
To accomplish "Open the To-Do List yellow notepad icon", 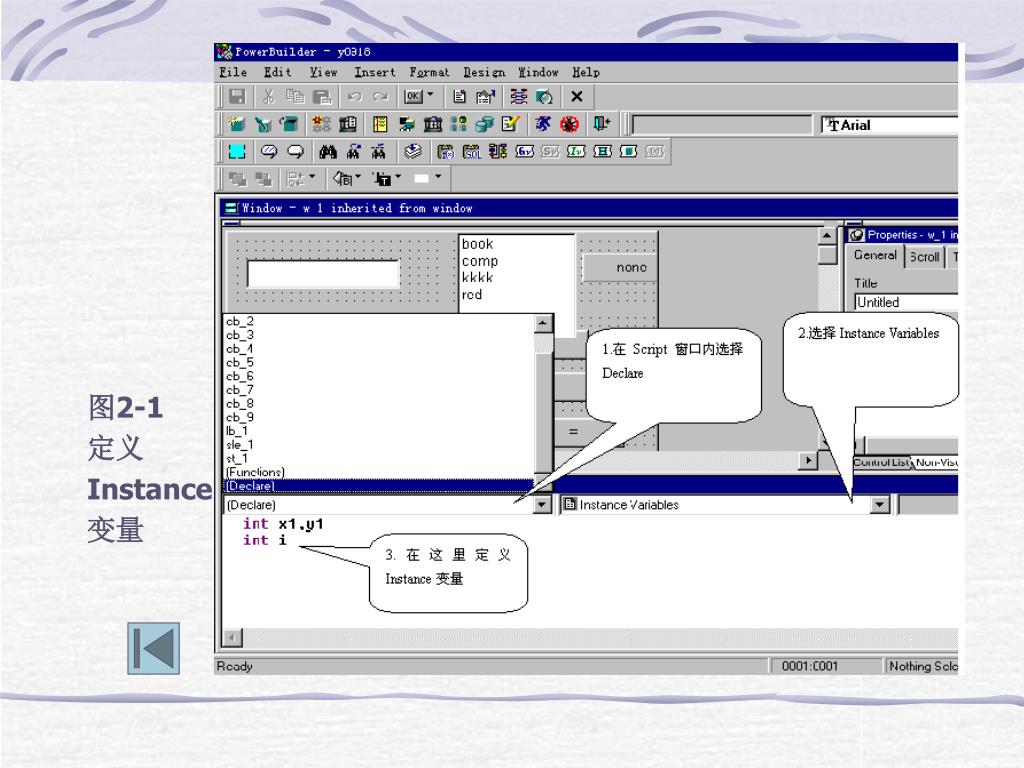I will click(x=380, y=123).
